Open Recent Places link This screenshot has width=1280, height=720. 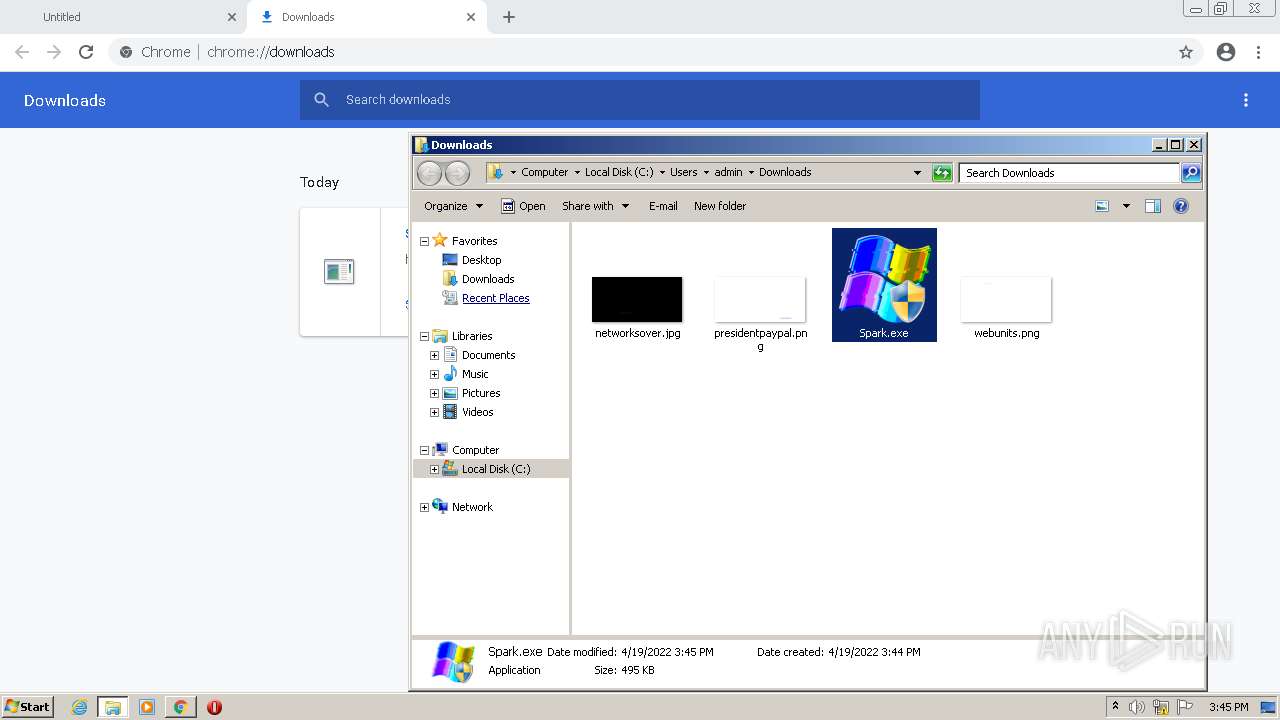coord(496,298)
